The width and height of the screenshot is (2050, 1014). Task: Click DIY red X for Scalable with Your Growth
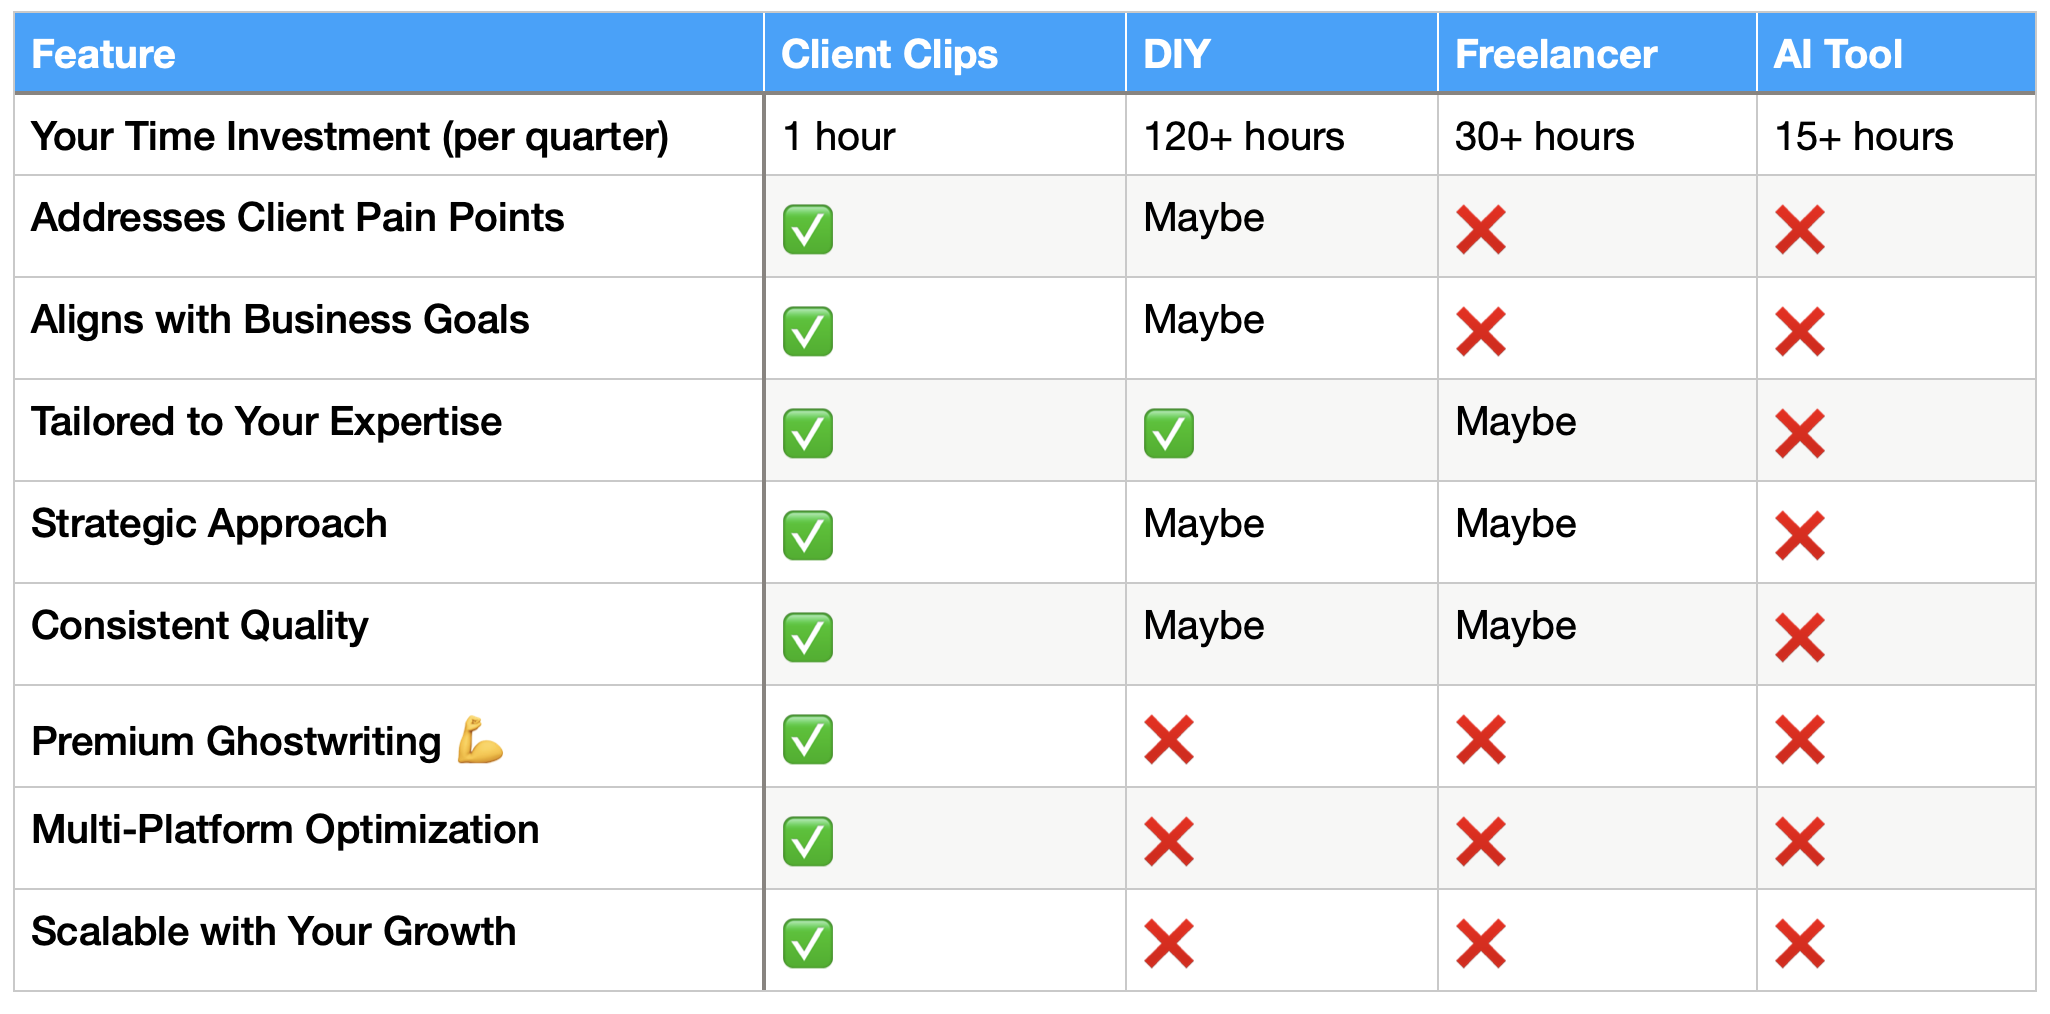pyautogui.click(x=1169, y=943)
